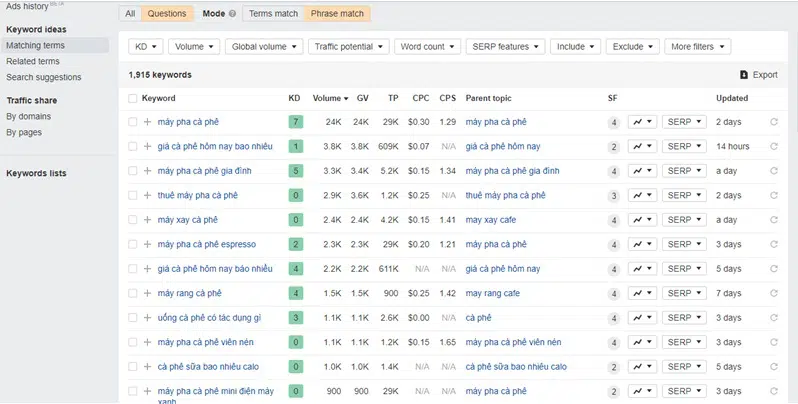798x404 pixels.
Task: Export the keywords list
Action: (759, 75)
